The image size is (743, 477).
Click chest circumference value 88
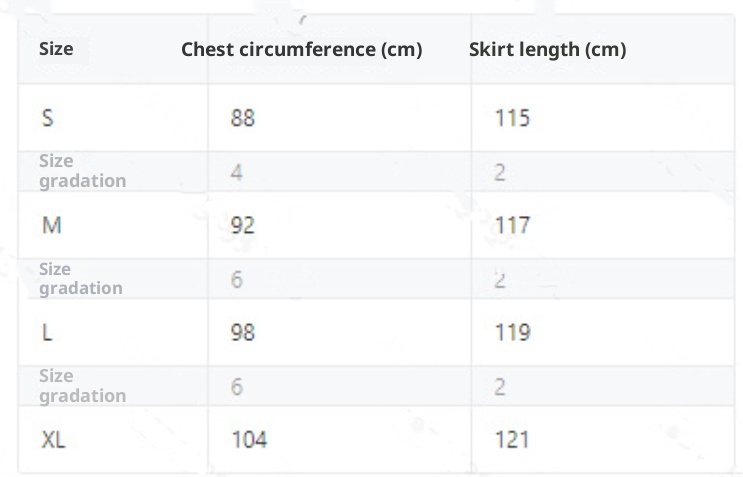coord(242,118)
